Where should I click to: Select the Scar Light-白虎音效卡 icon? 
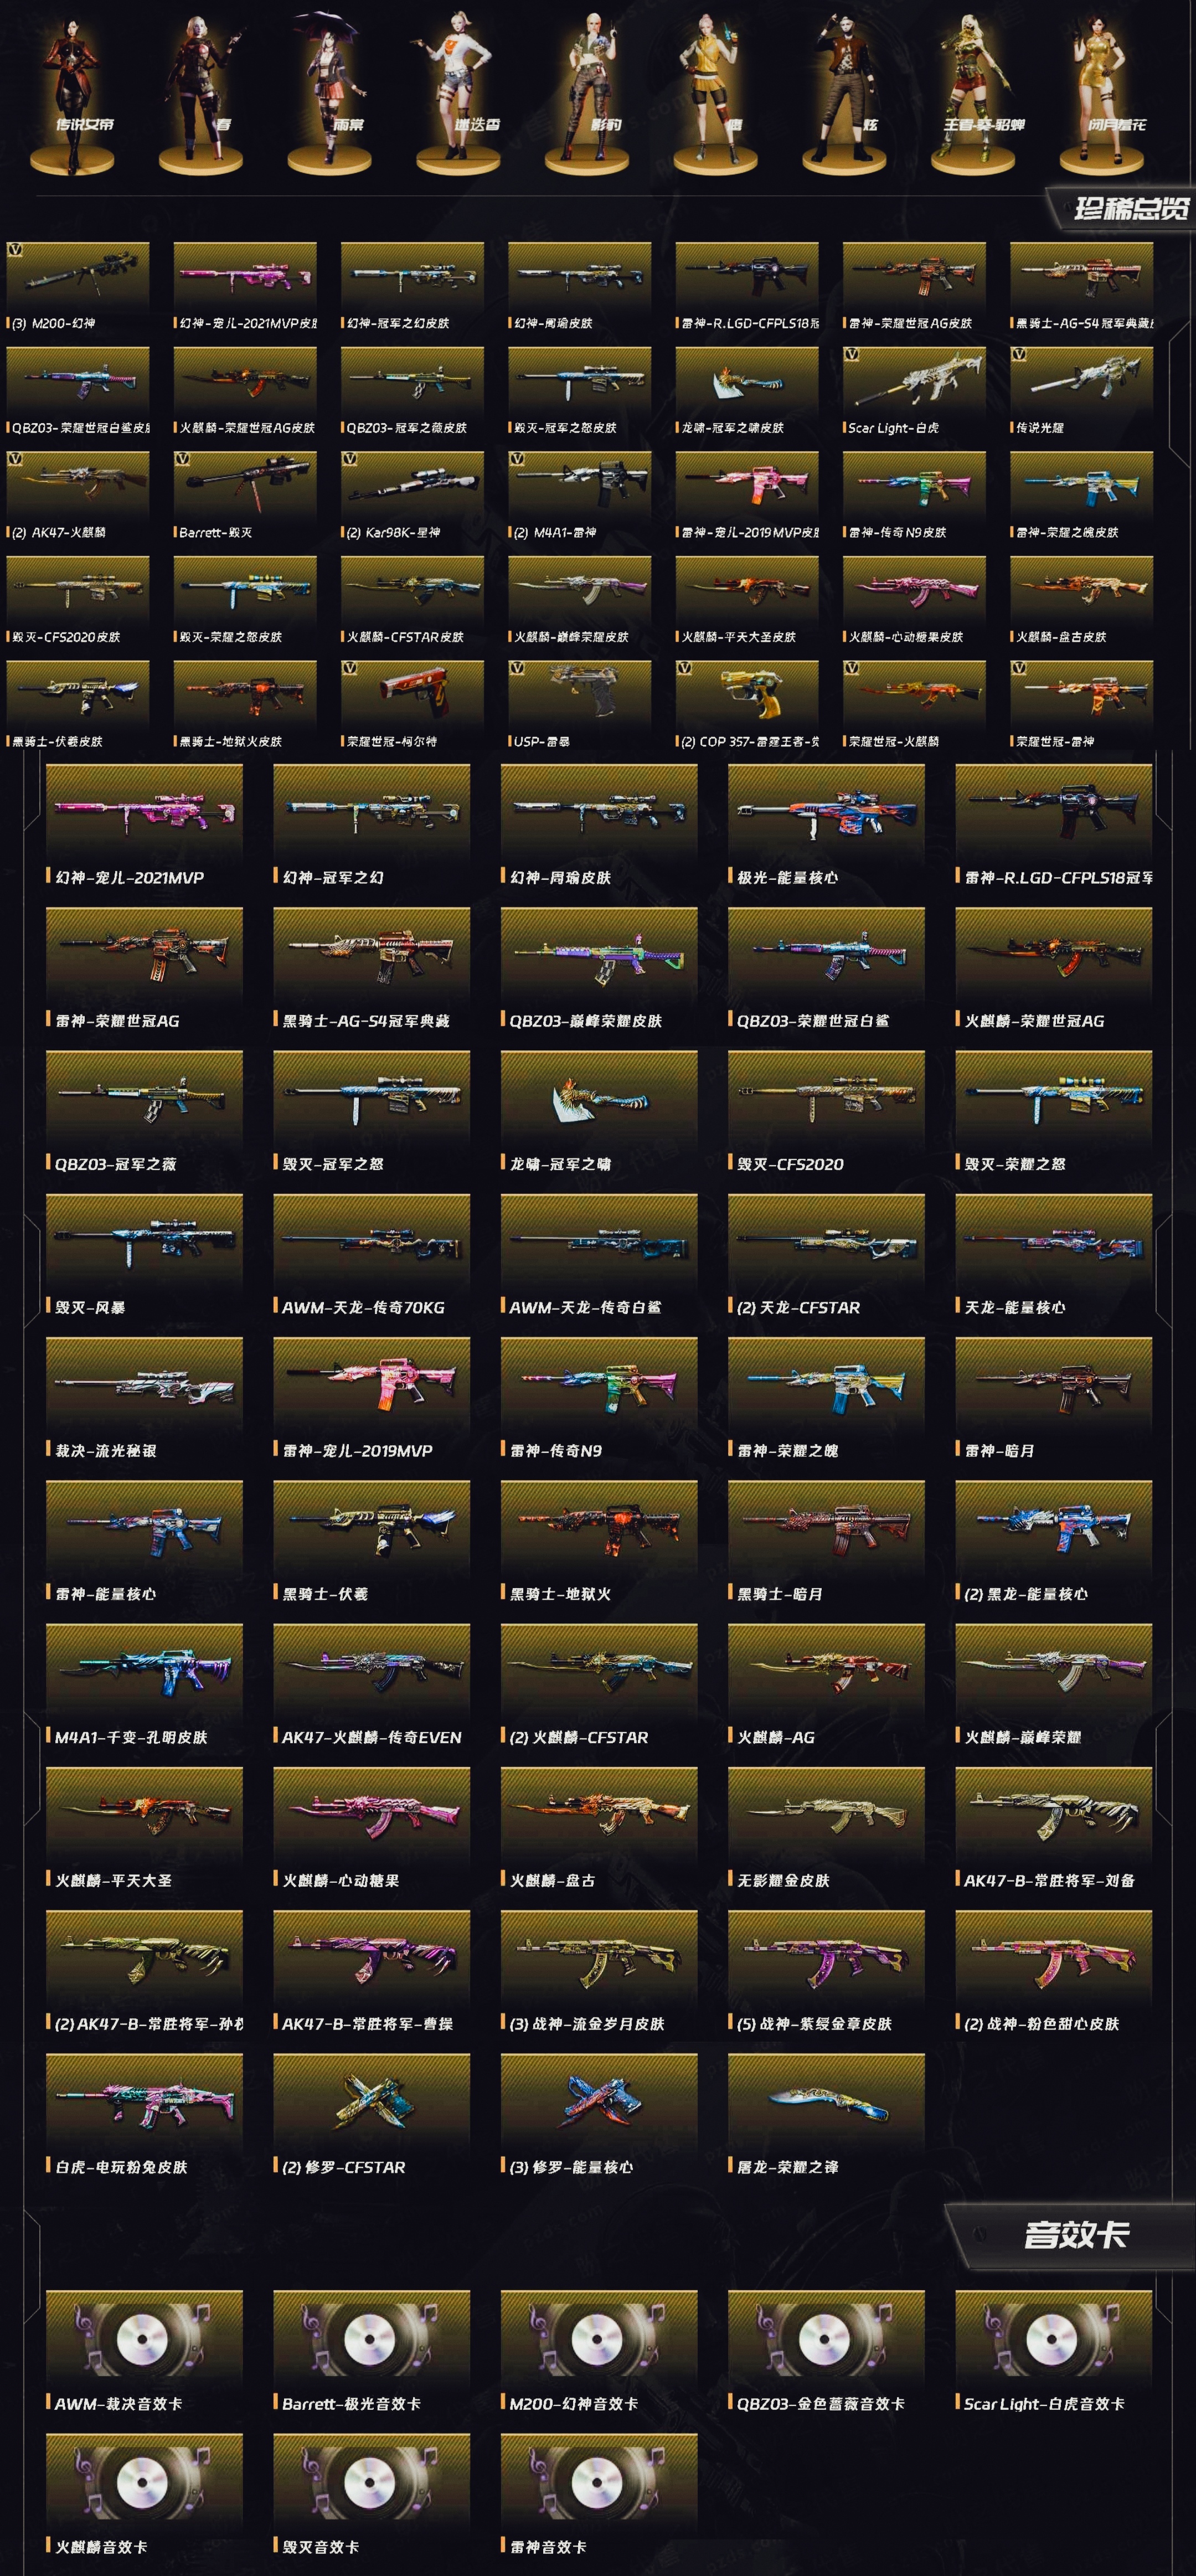[1053, 2339]
